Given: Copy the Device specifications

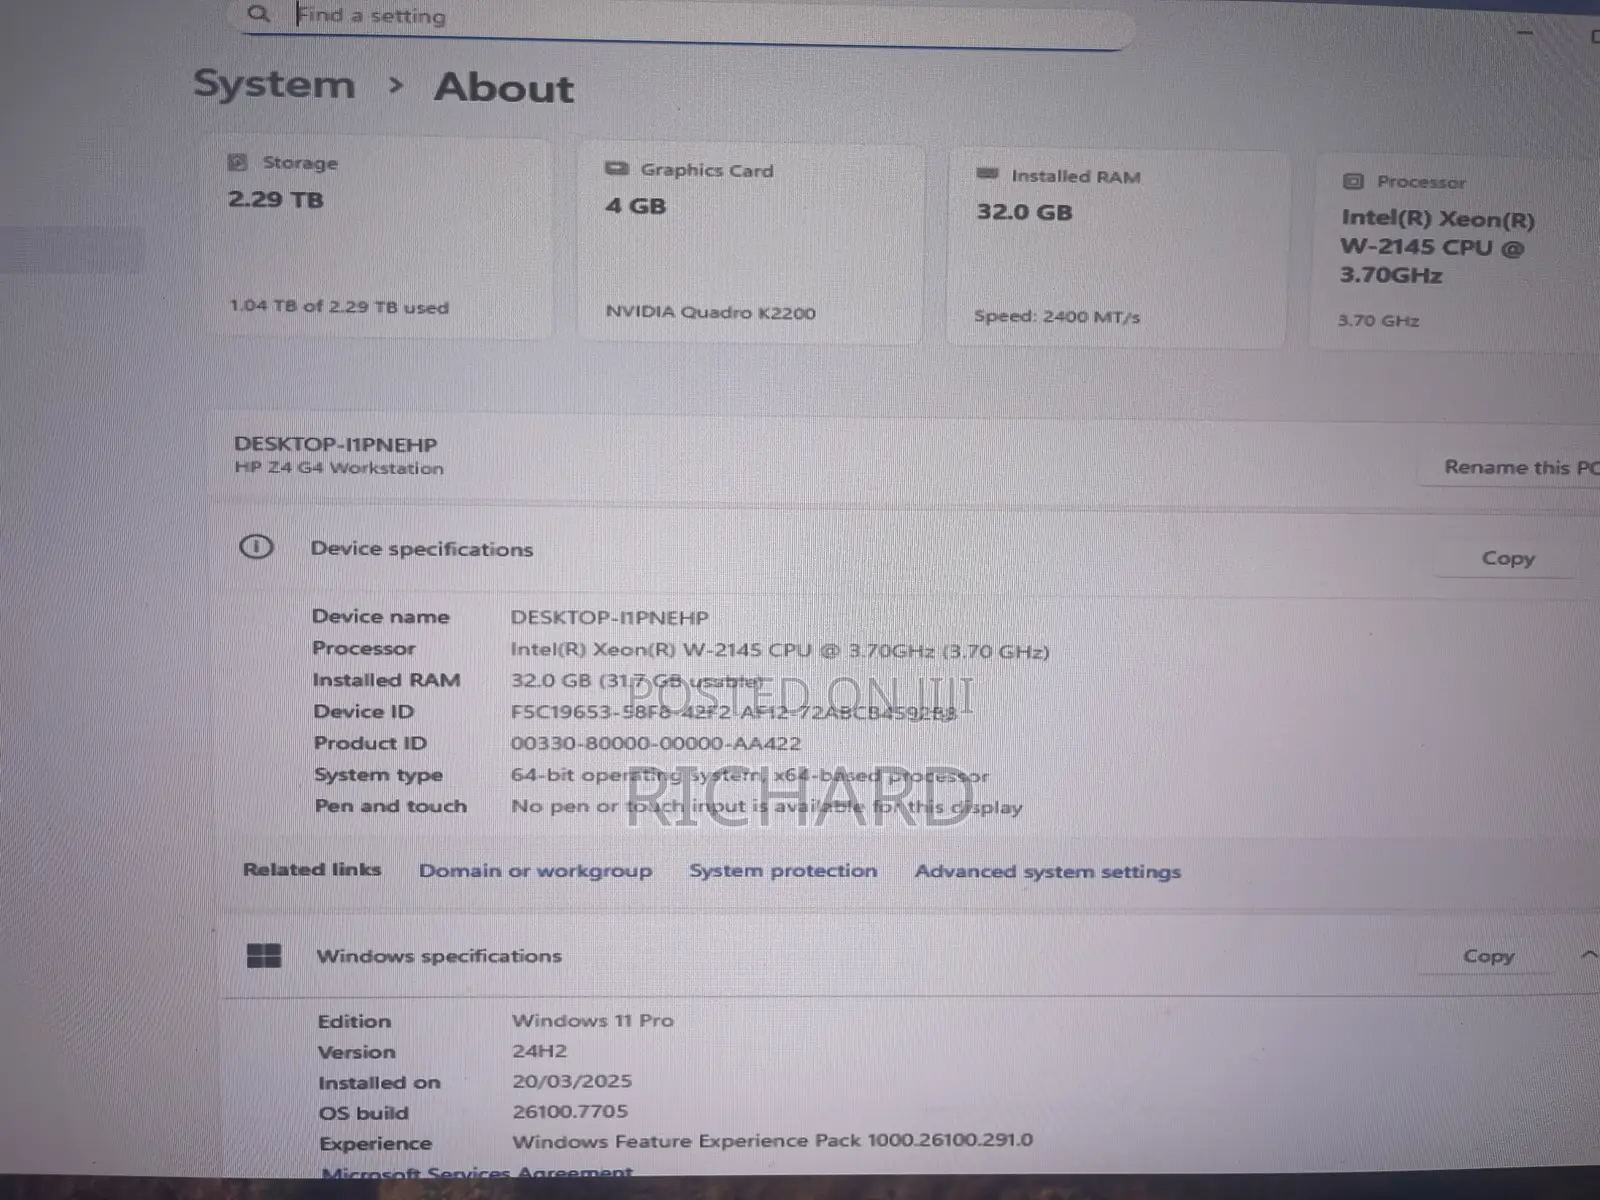Looking at the screenshot, I should [1507, 558].
